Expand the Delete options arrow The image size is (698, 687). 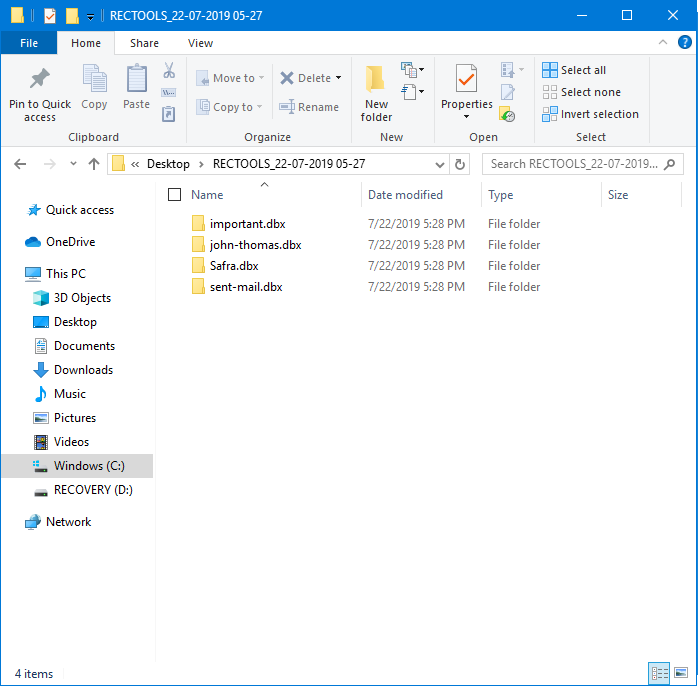click(x=338, y=78)
